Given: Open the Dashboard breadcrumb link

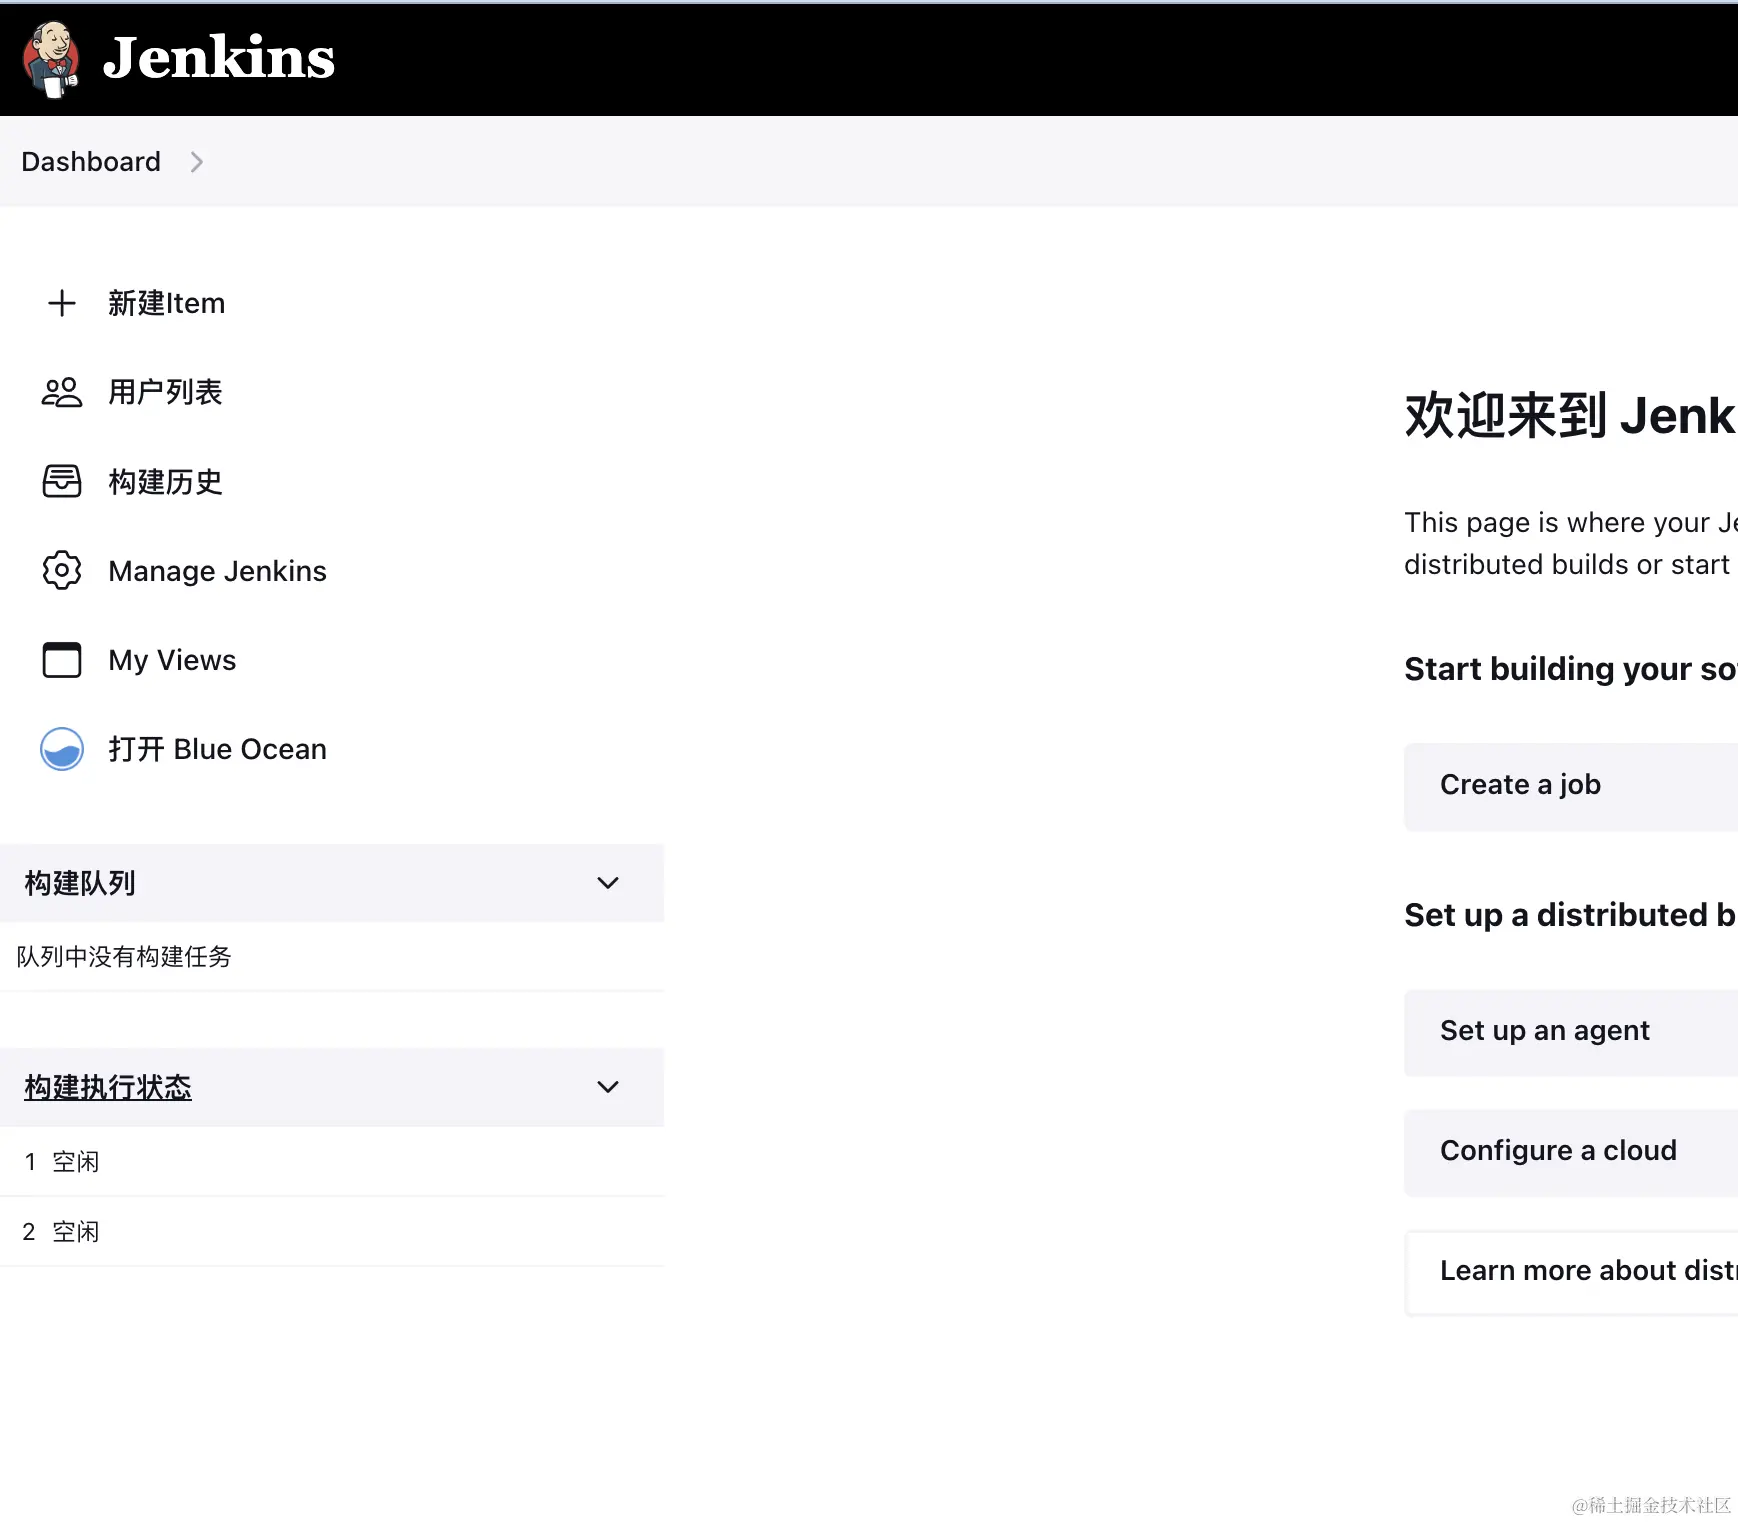Looking at the screenshot, I should point(91,162).
